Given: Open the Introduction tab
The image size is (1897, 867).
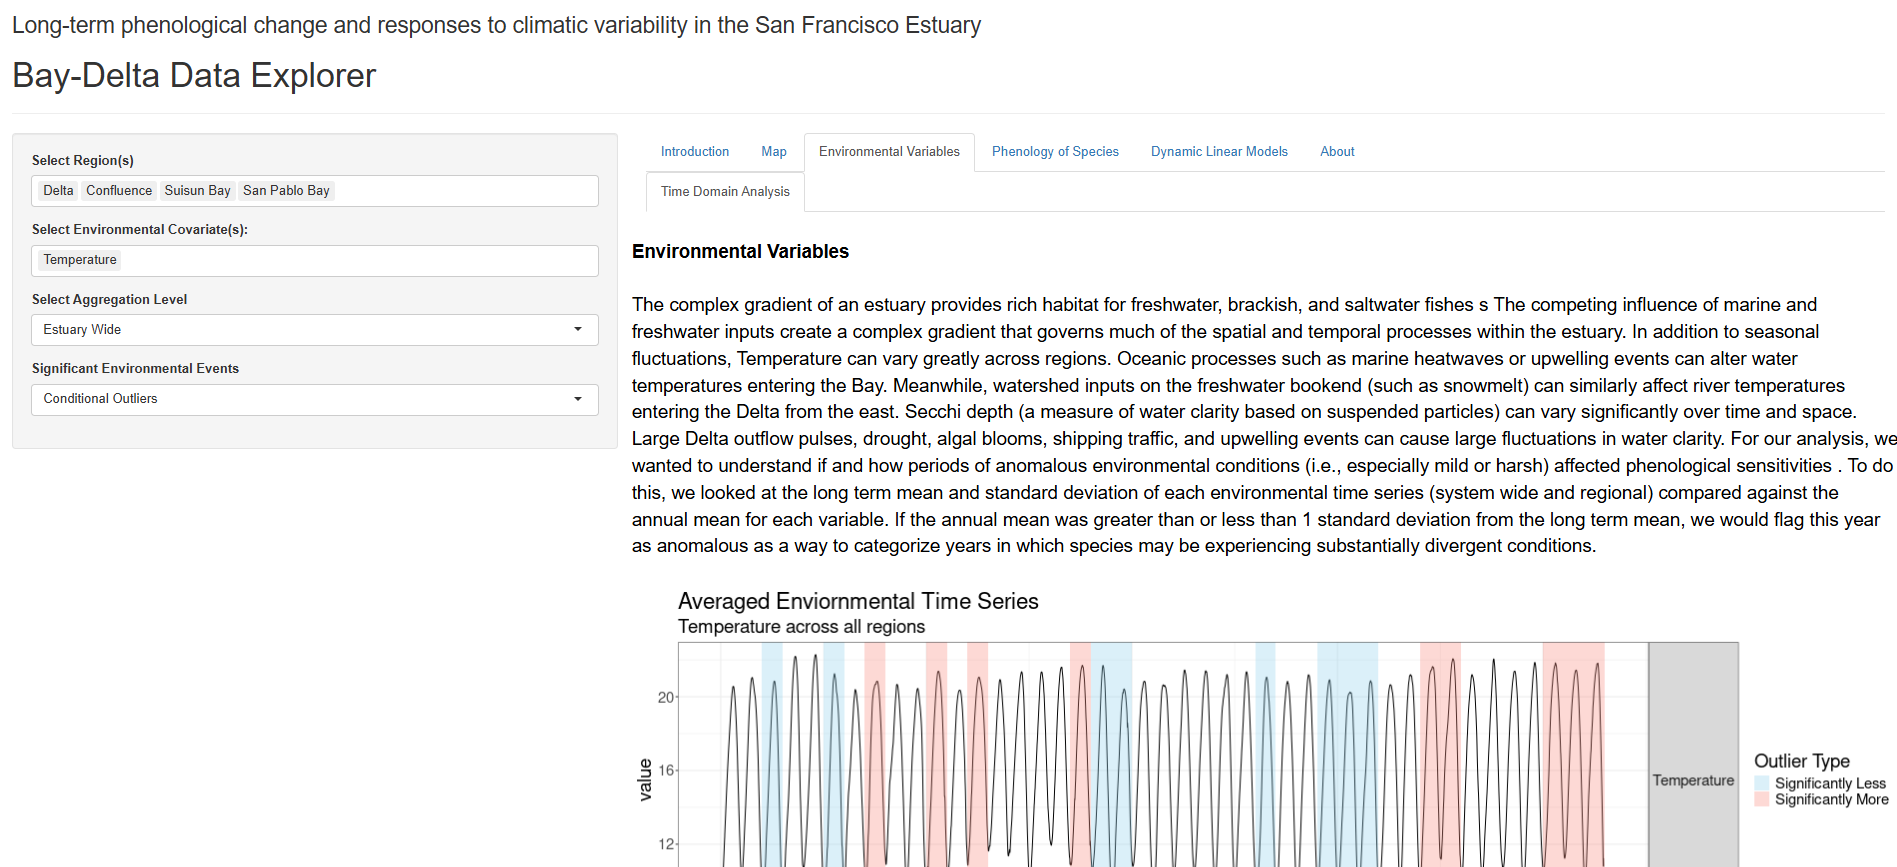Looking at the screenshot, I should coord(694,152).
